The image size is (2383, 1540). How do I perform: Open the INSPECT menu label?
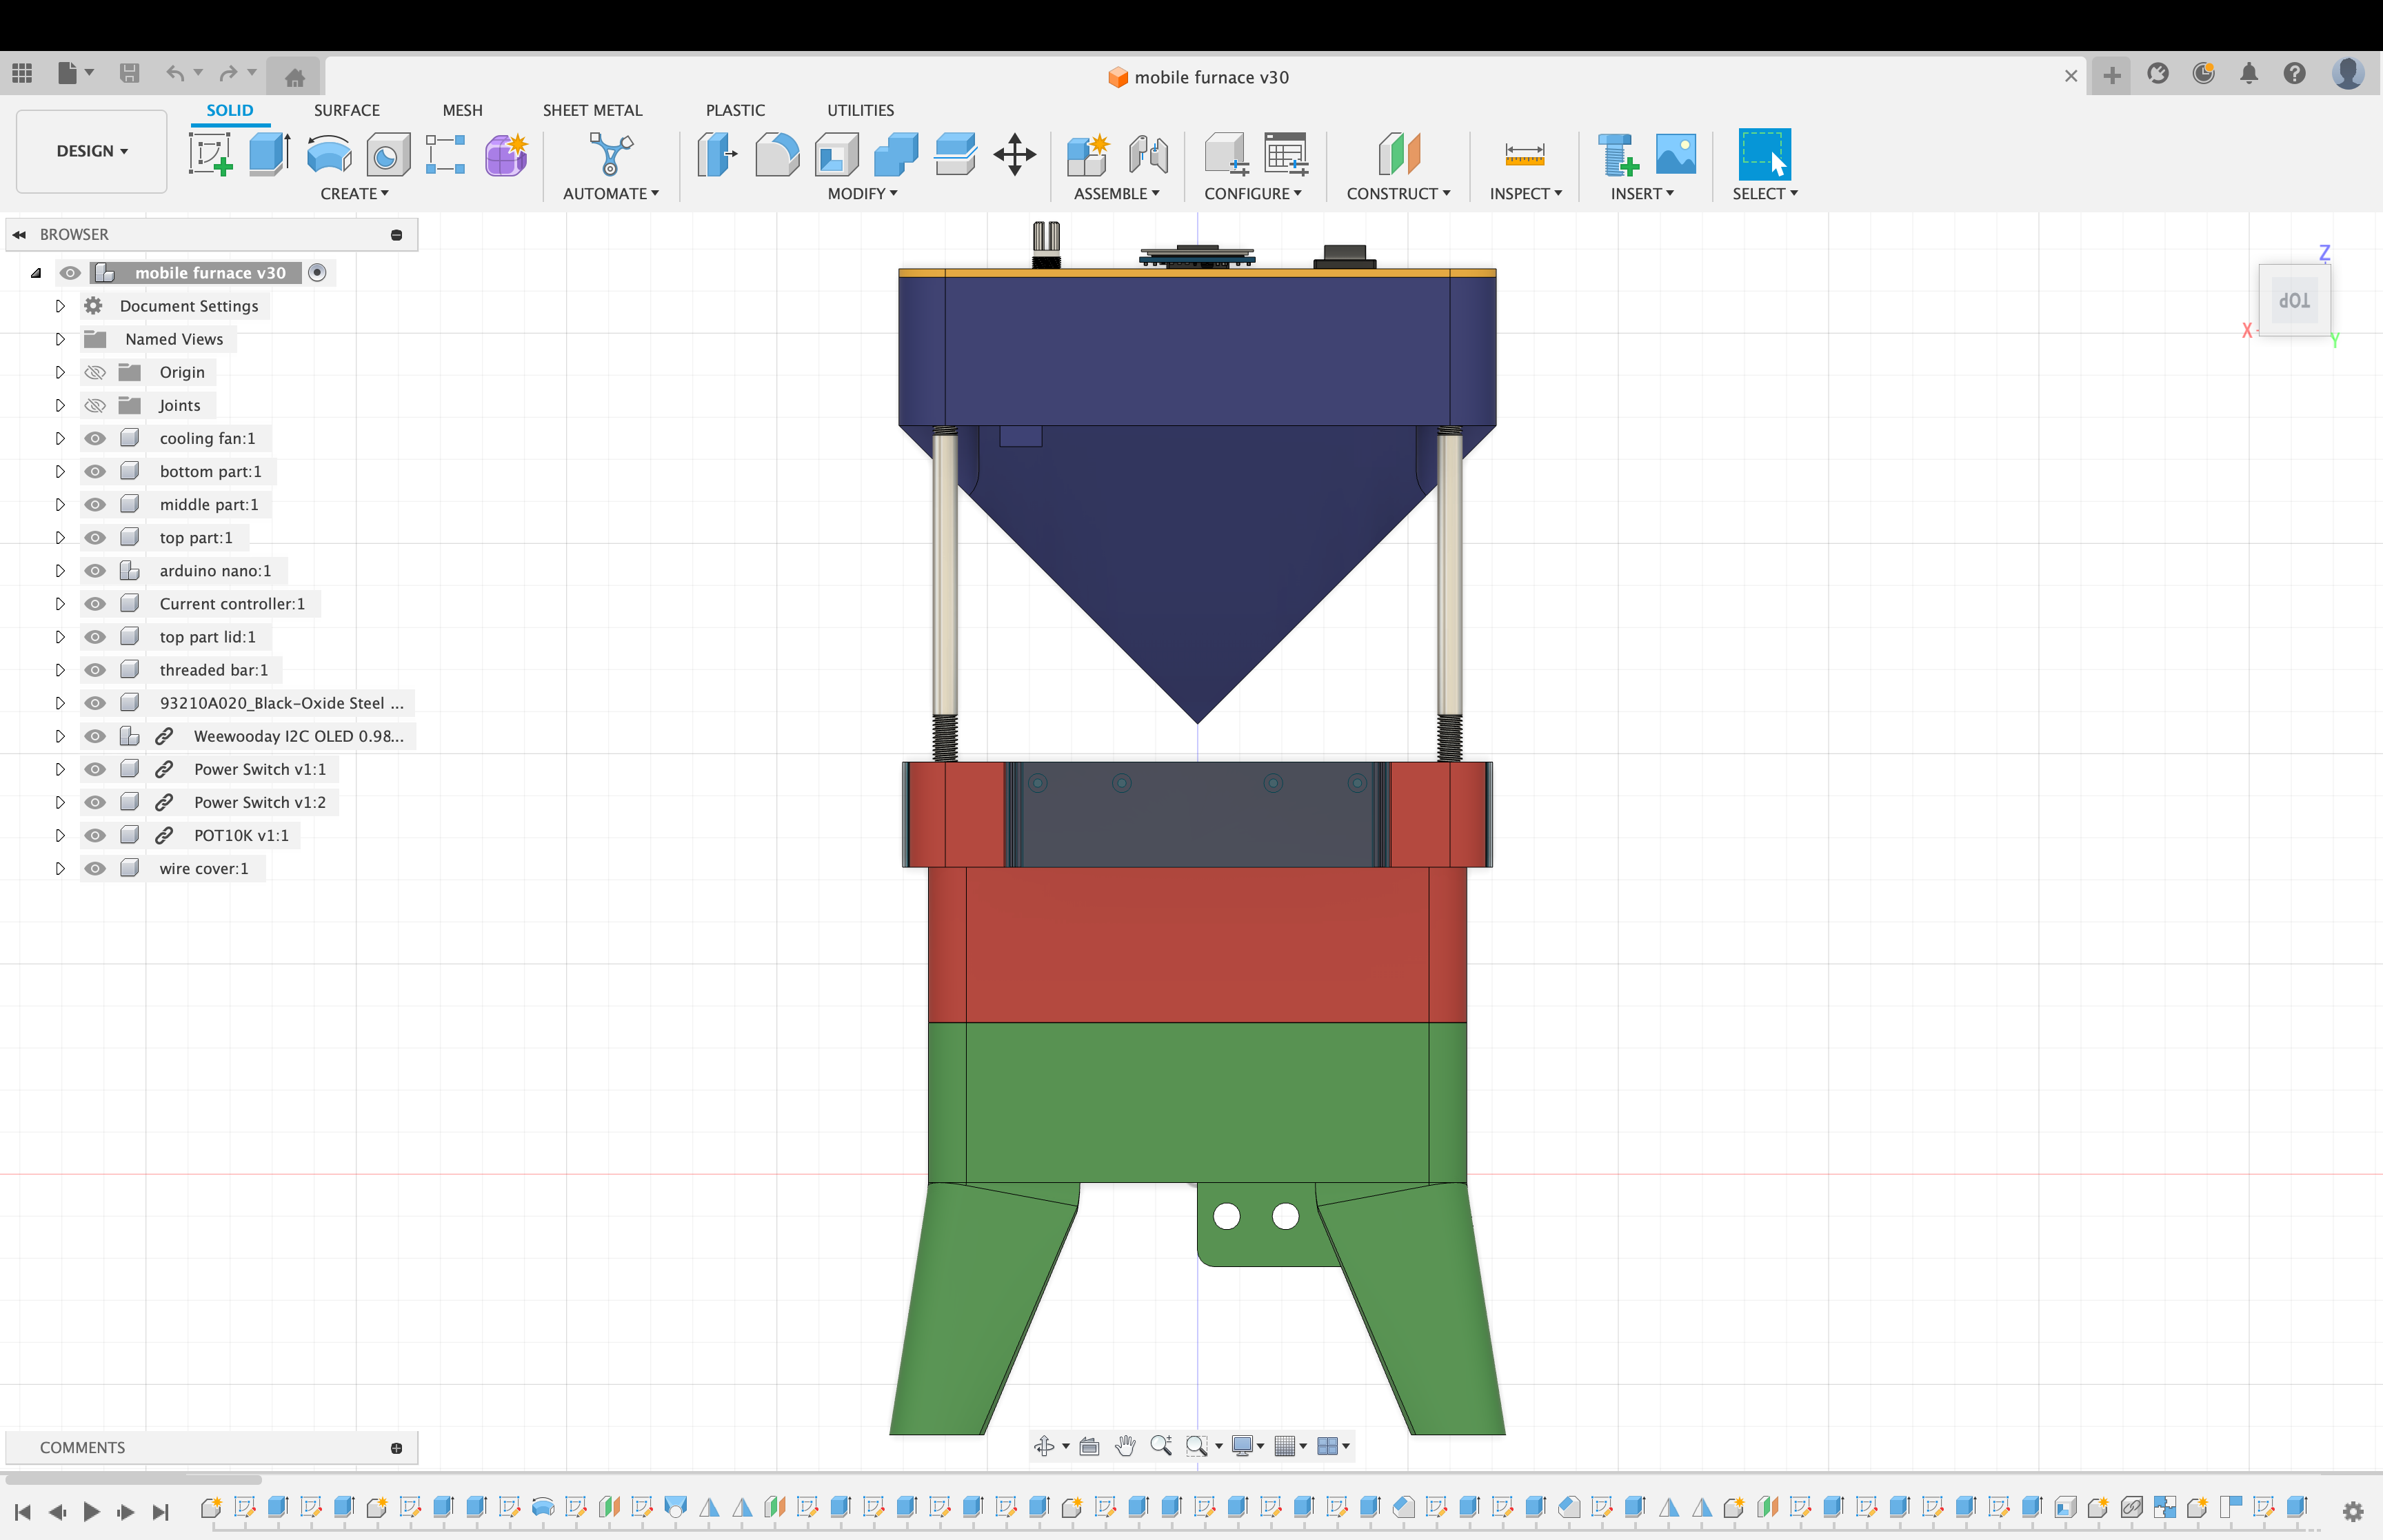point(1525,193)
